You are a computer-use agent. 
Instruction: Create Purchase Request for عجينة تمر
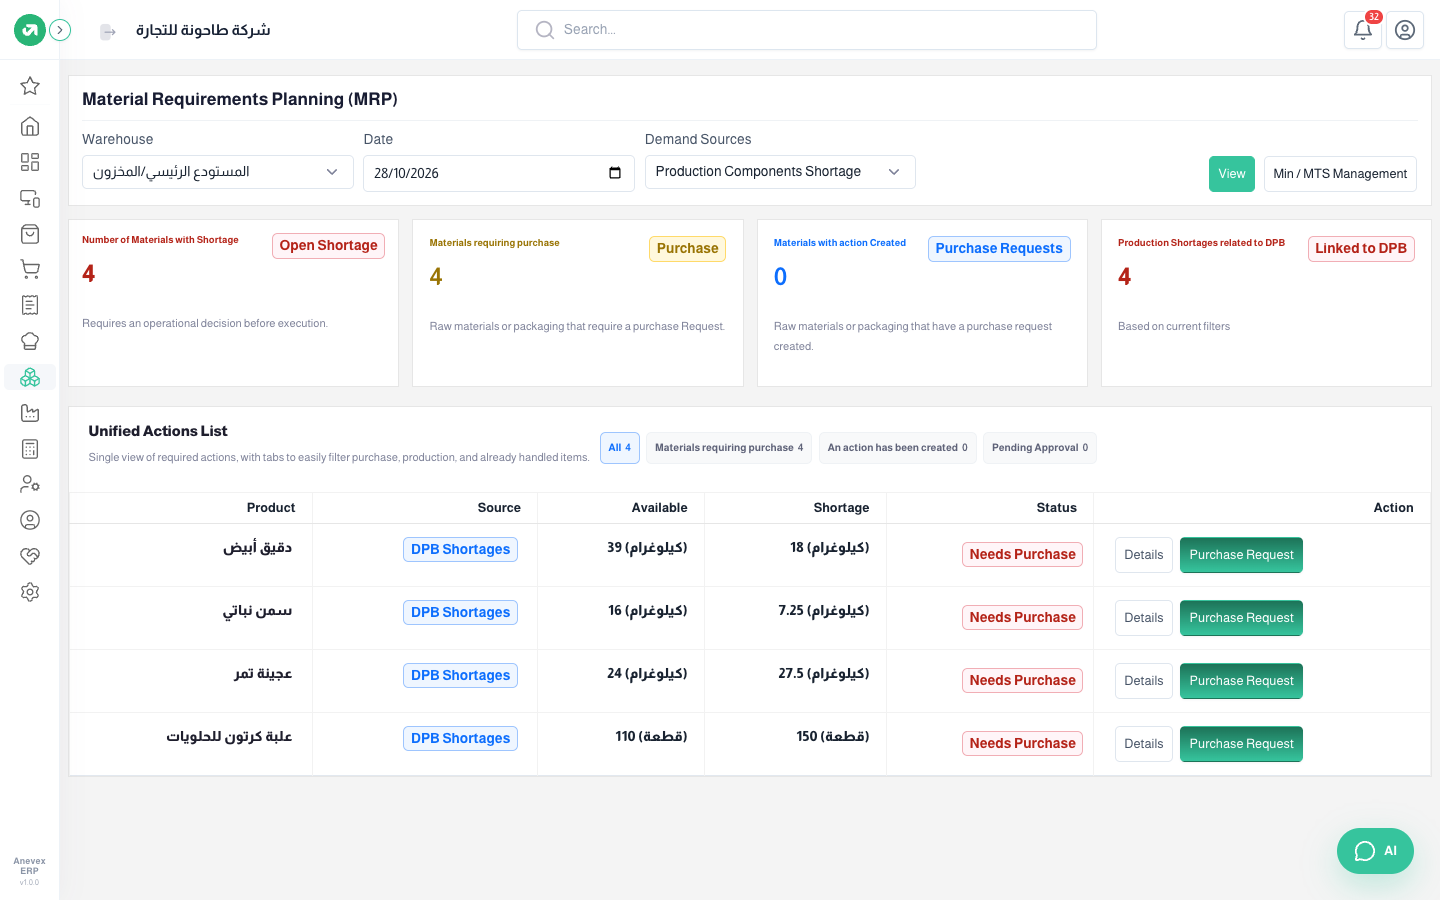tap(1241, 681)
